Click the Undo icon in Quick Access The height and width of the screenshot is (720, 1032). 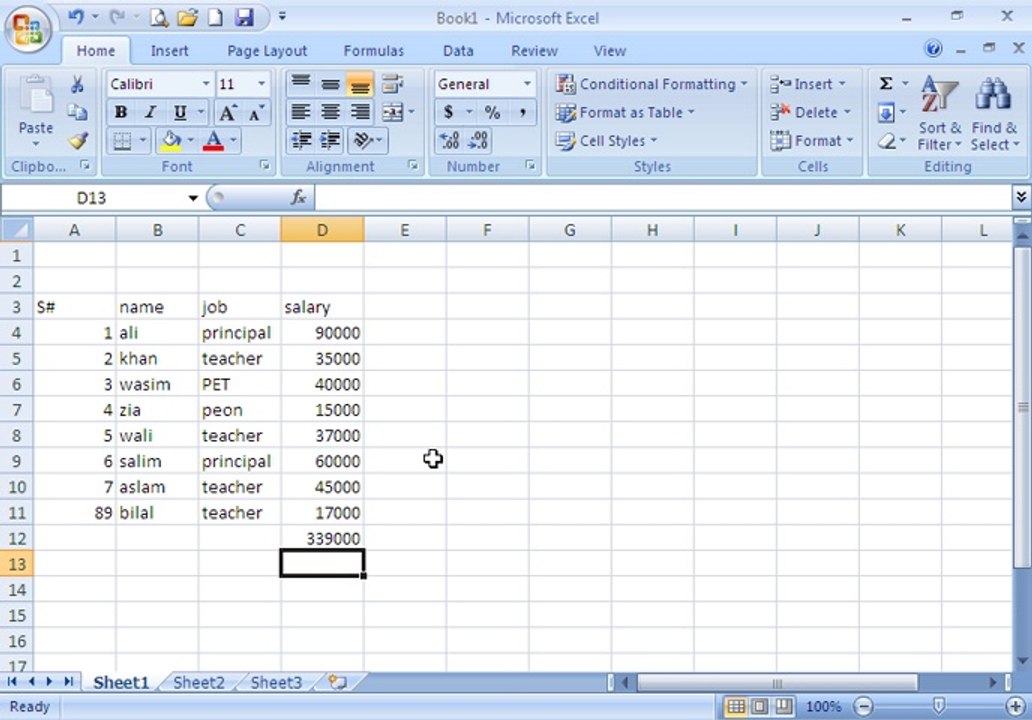(76, 17)
